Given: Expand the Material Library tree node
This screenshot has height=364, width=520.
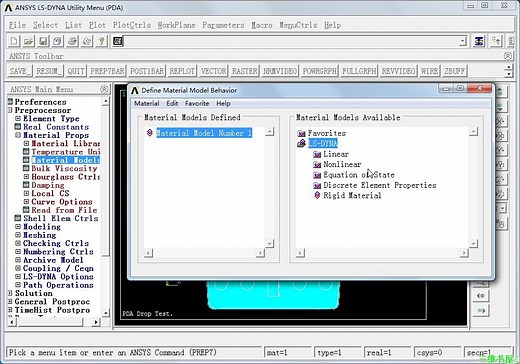Looking at the screenshot, I should click(x=26, y=144).
